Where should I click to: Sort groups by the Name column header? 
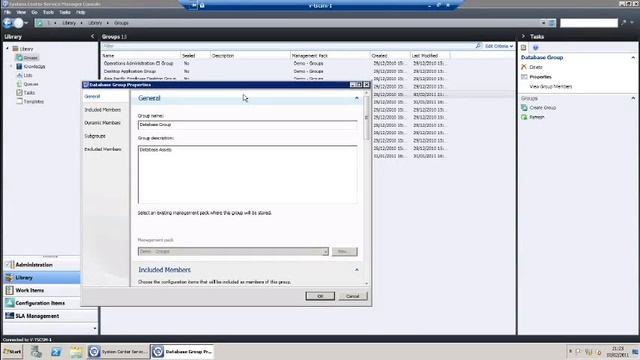[x=141, y=56]
